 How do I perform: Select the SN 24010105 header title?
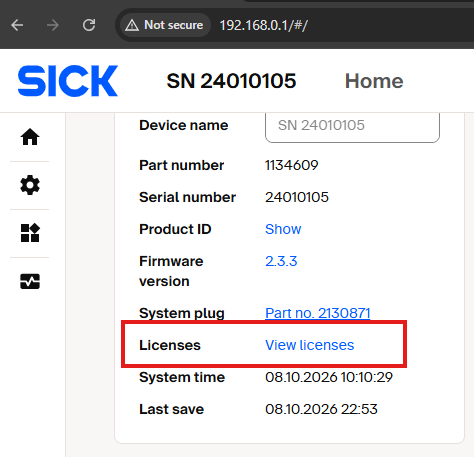(231, 81)
